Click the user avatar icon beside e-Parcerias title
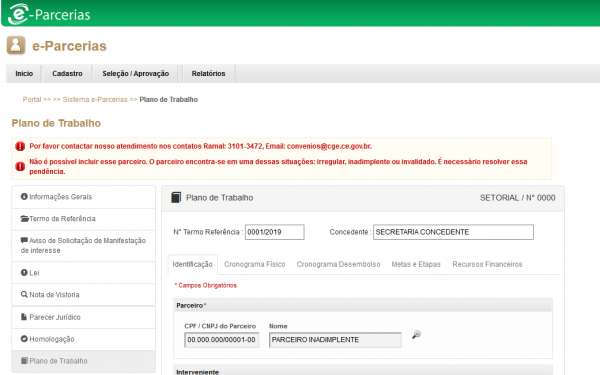The image size is (600, 375). point(16,45)
